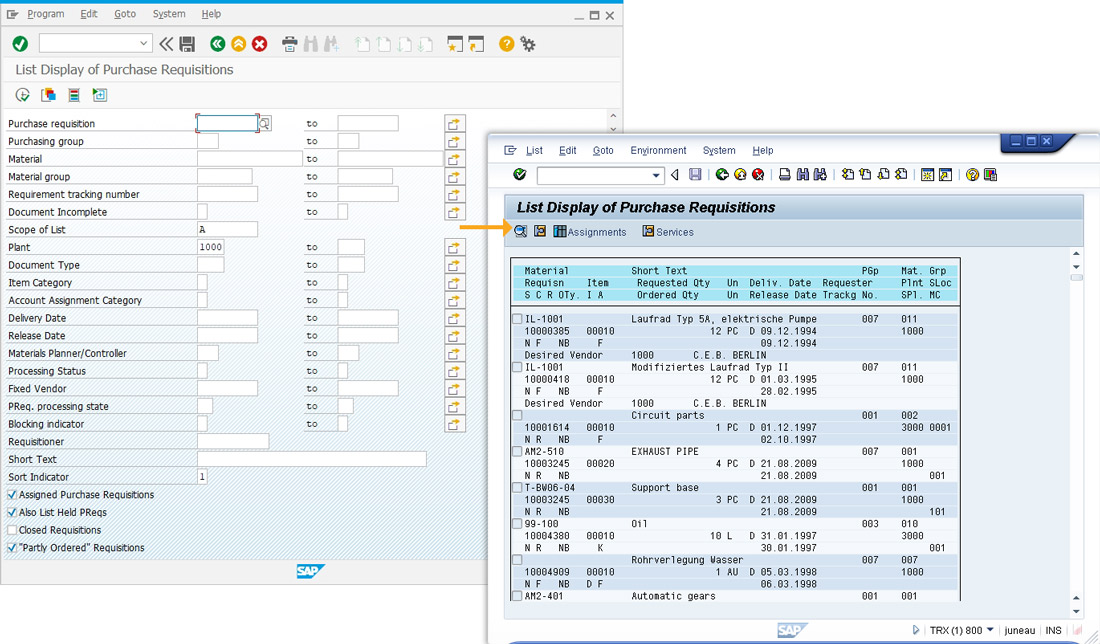The width and height of the screenshot is (1100, 644).
Task: Toggle Also List Held PReqs checkbox
Action: 12,512
